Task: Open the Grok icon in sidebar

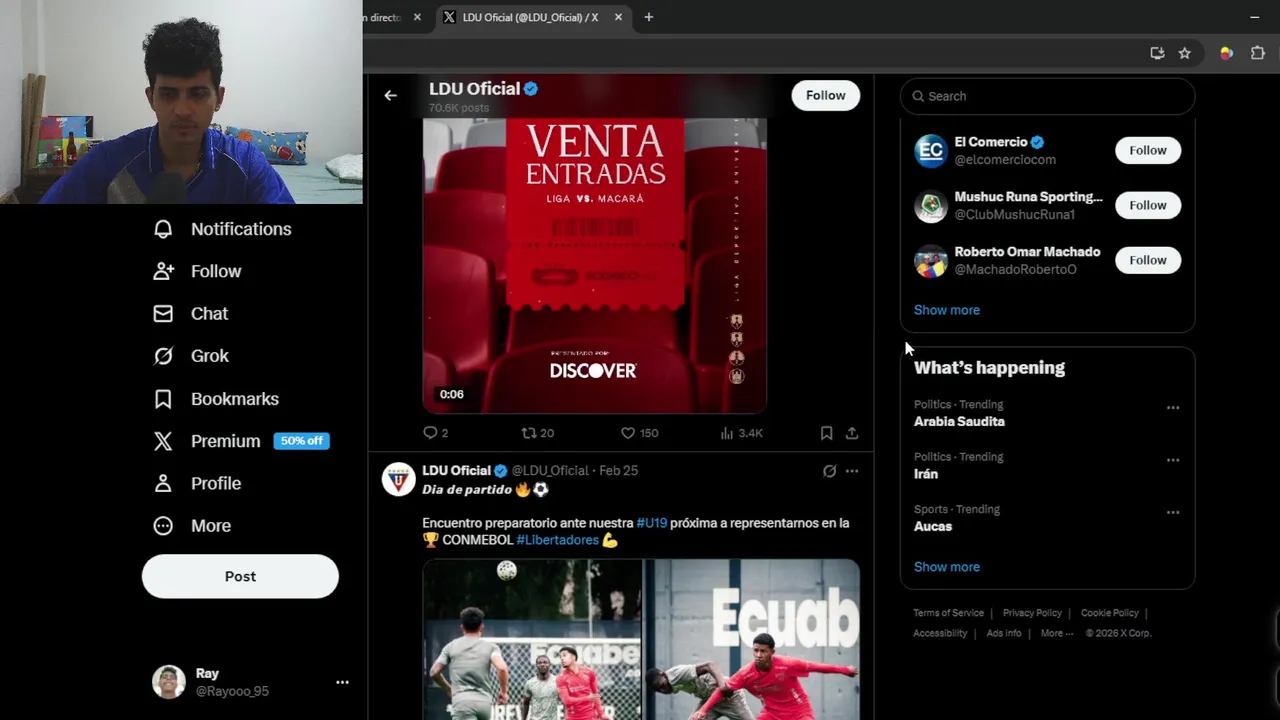Action: pyautogui.click(x=163, y=356)
